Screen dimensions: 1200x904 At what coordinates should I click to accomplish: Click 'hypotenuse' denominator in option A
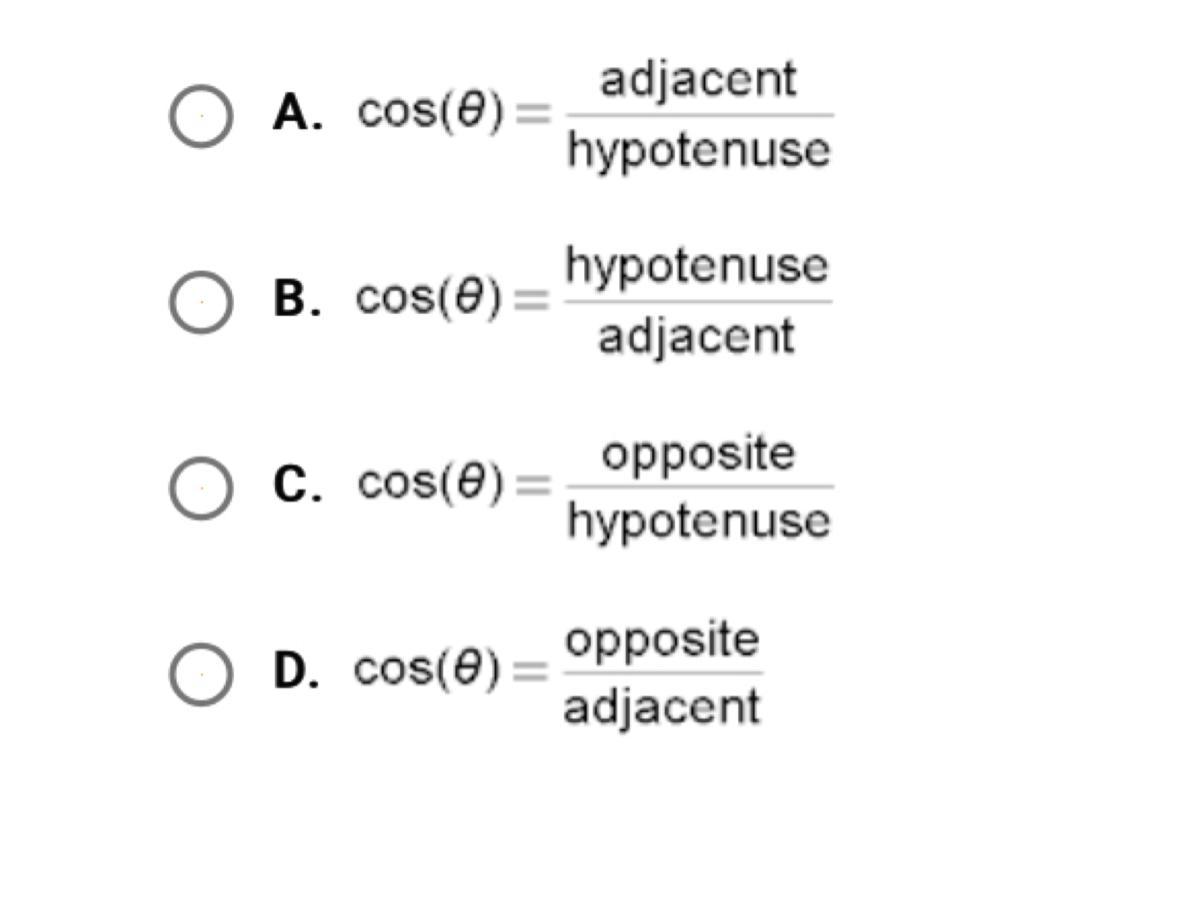pos(699,150)
